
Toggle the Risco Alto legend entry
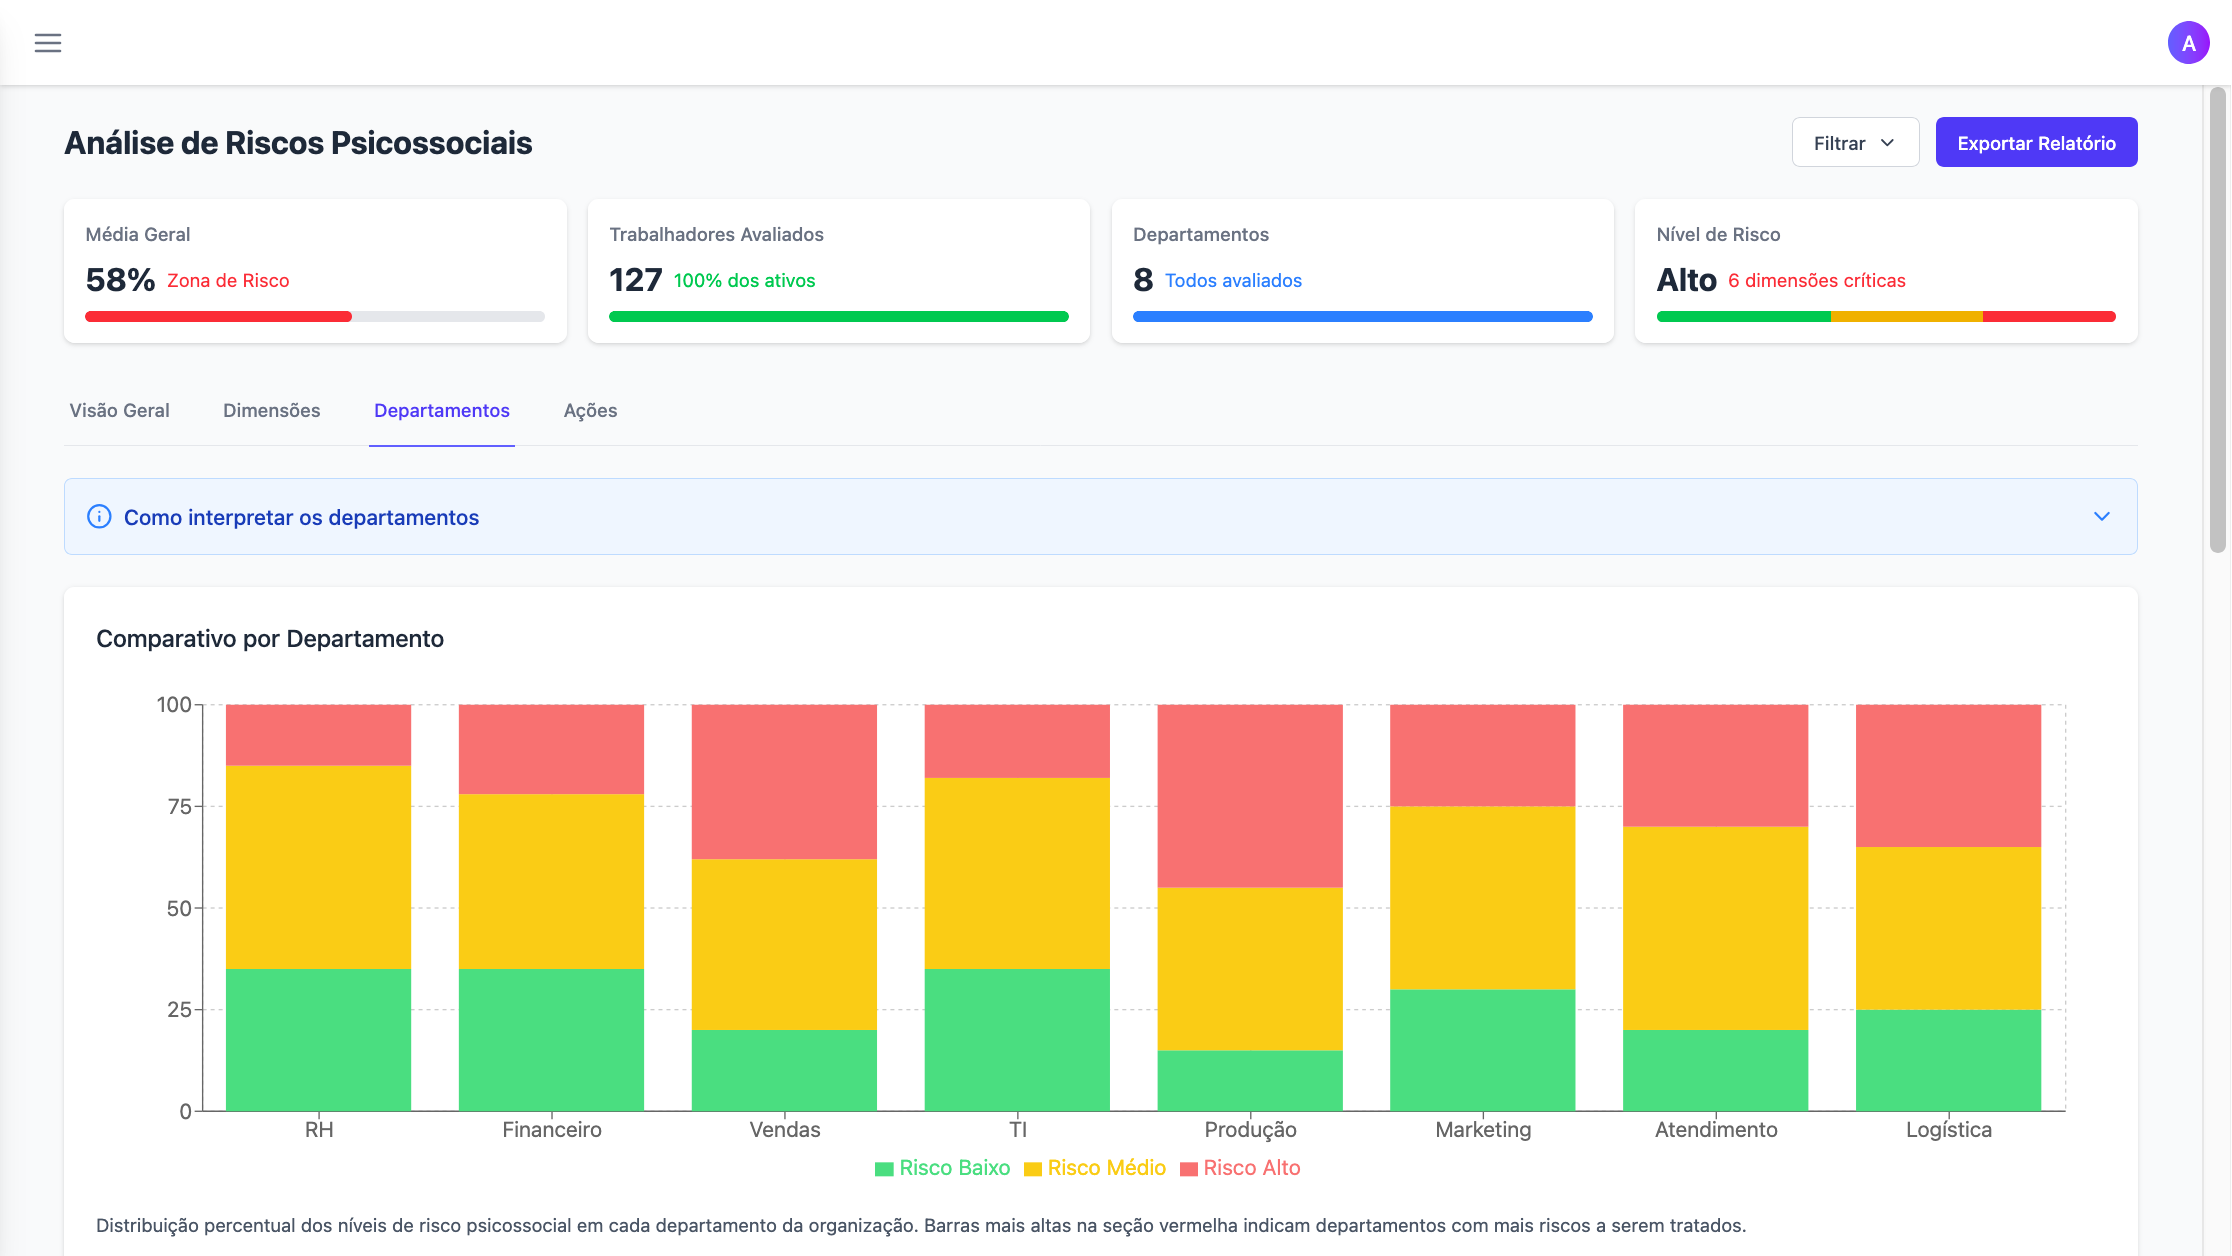tap(1240, 1167)
